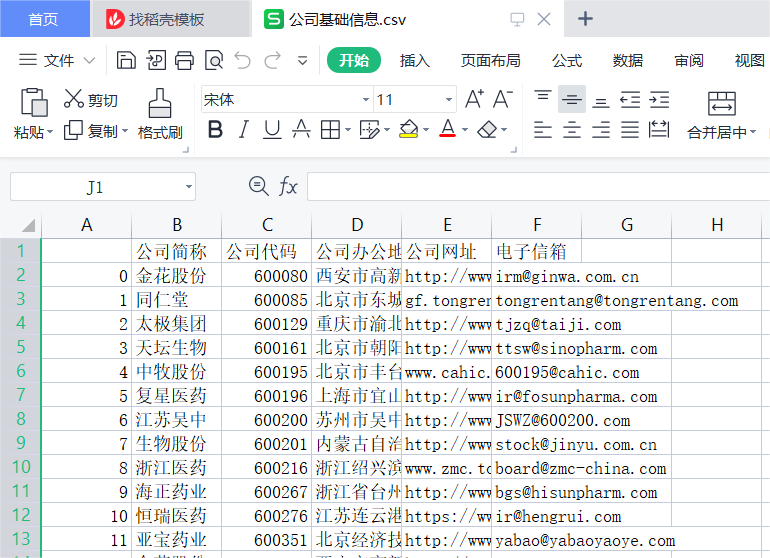
Task: Toggle strikethrough text formatting
Action: (x=301, y=130)
